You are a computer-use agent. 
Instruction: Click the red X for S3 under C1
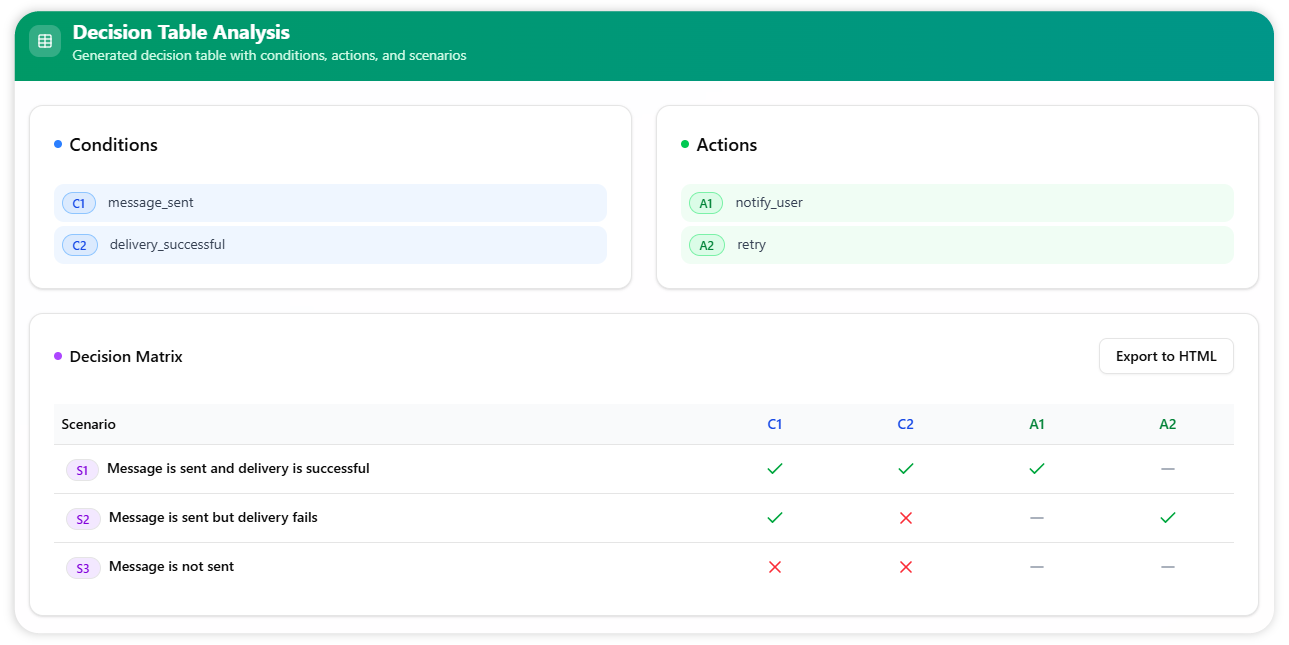[x=774, y=567]
